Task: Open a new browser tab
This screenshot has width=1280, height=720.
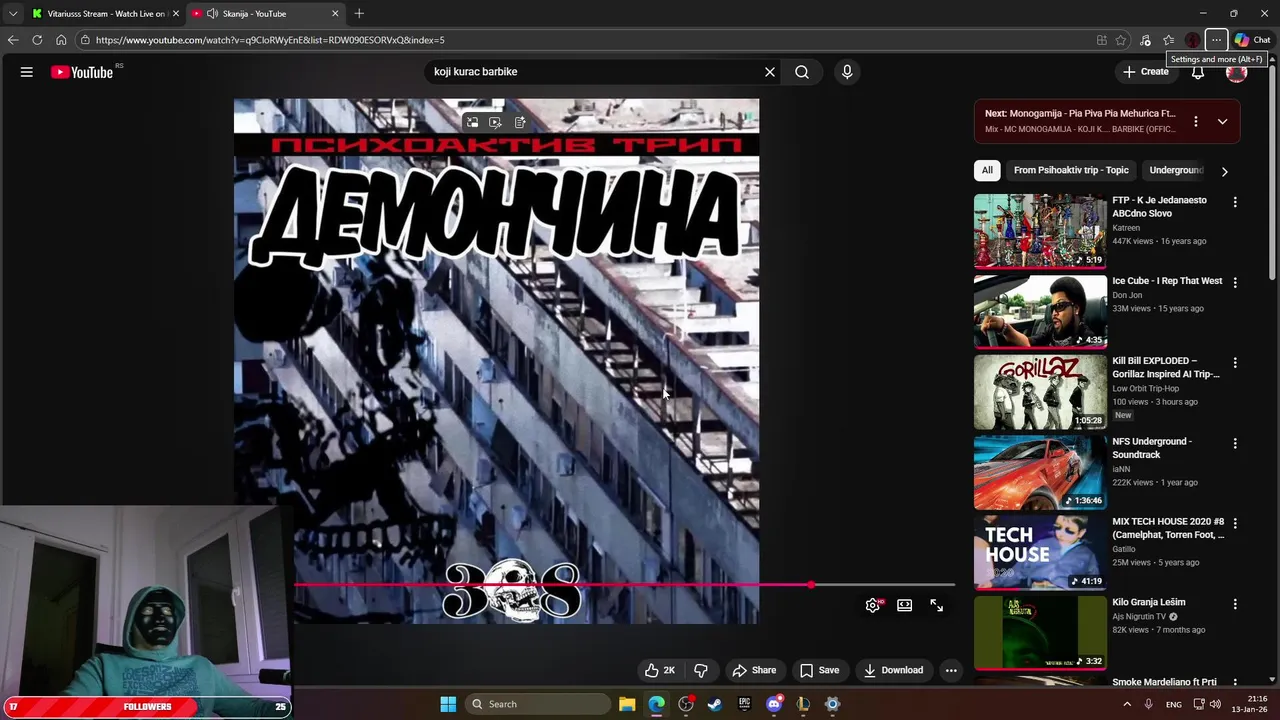Action: tap(359, 14)
